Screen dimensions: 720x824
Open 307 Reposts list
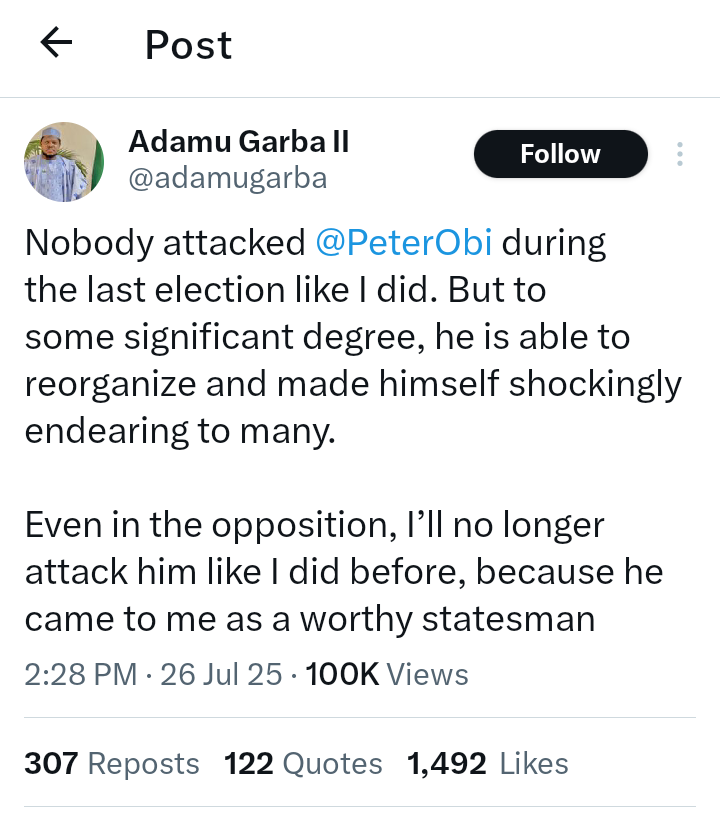[111, 763]
